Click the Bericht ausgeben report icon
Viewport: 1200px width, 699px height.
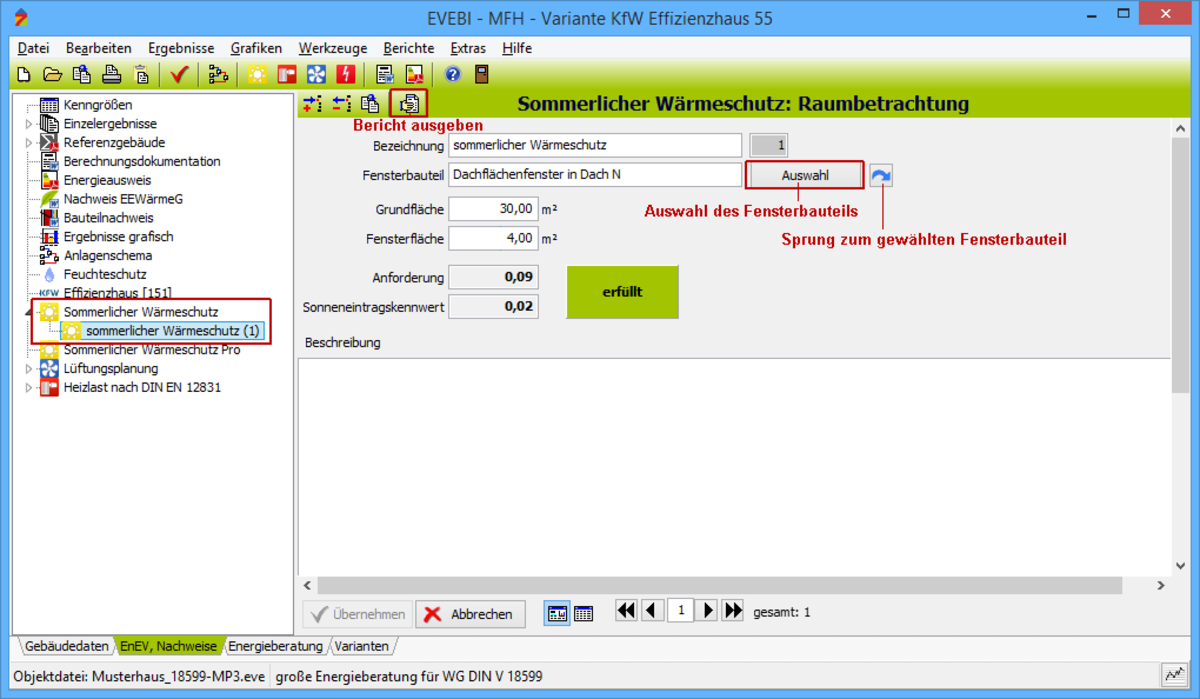tap(409, 103)
